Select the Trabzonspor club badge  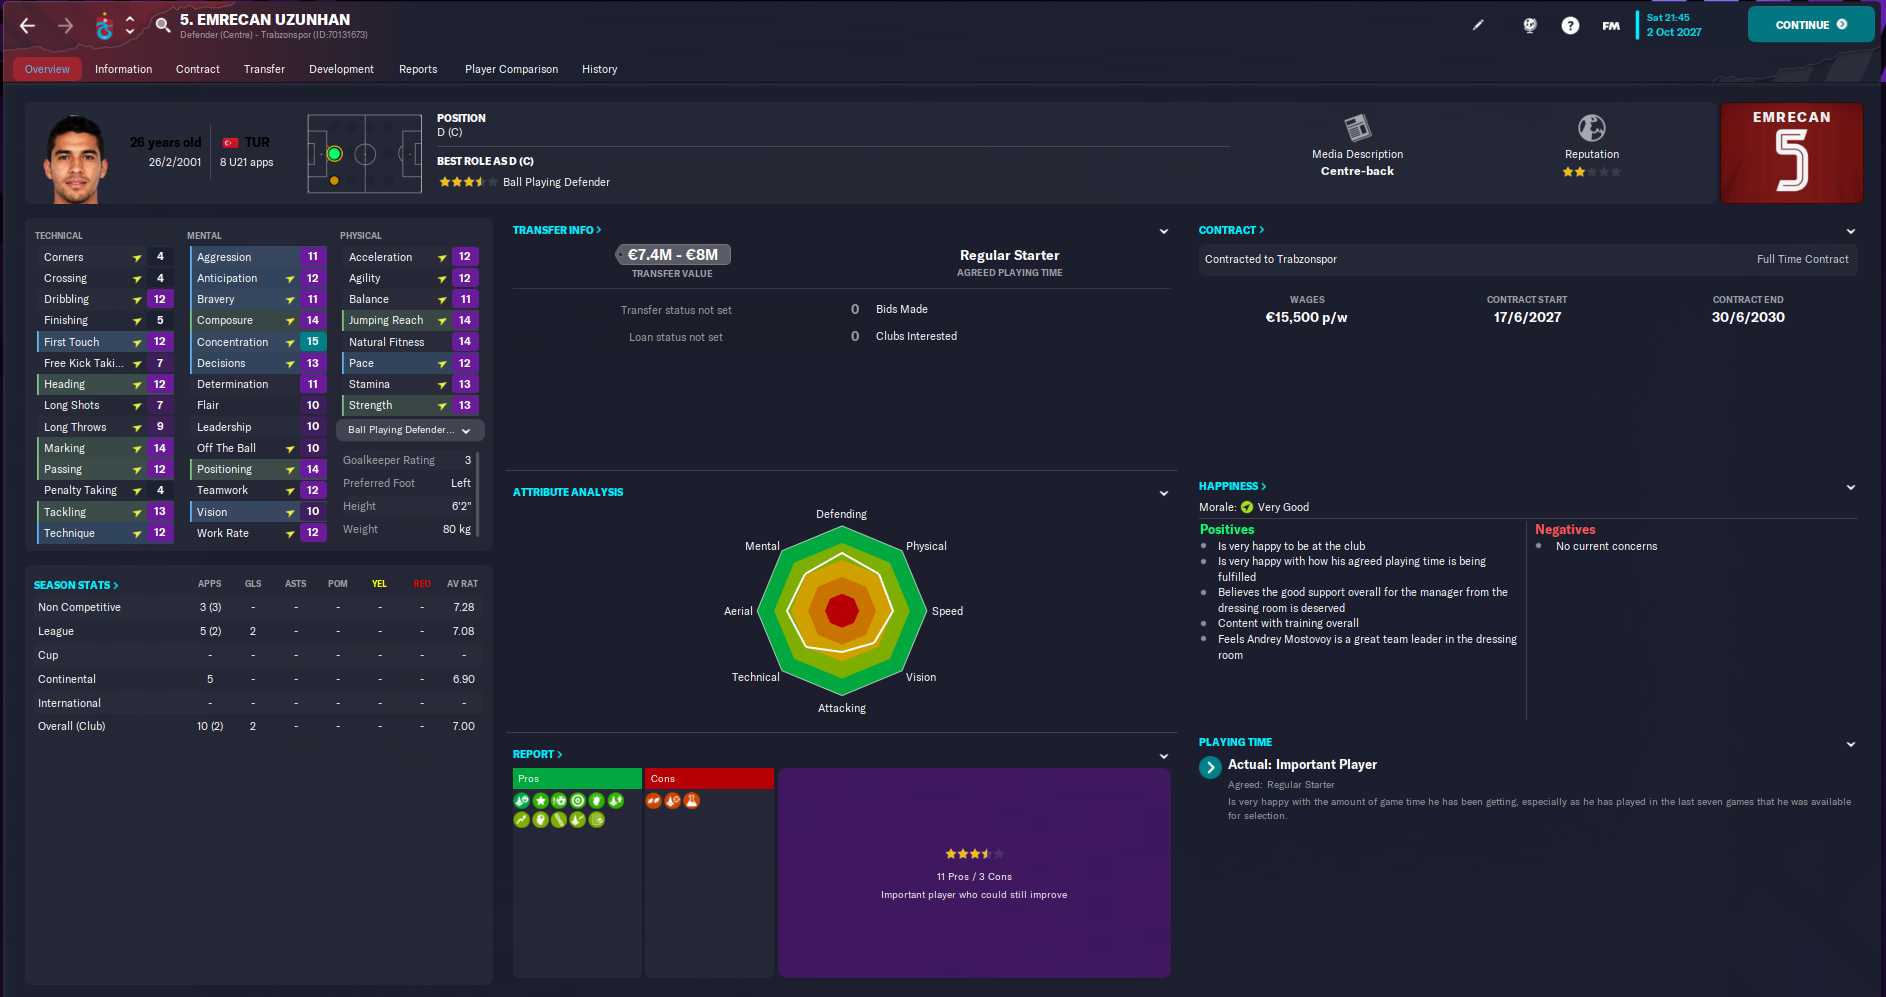(105, 25)
